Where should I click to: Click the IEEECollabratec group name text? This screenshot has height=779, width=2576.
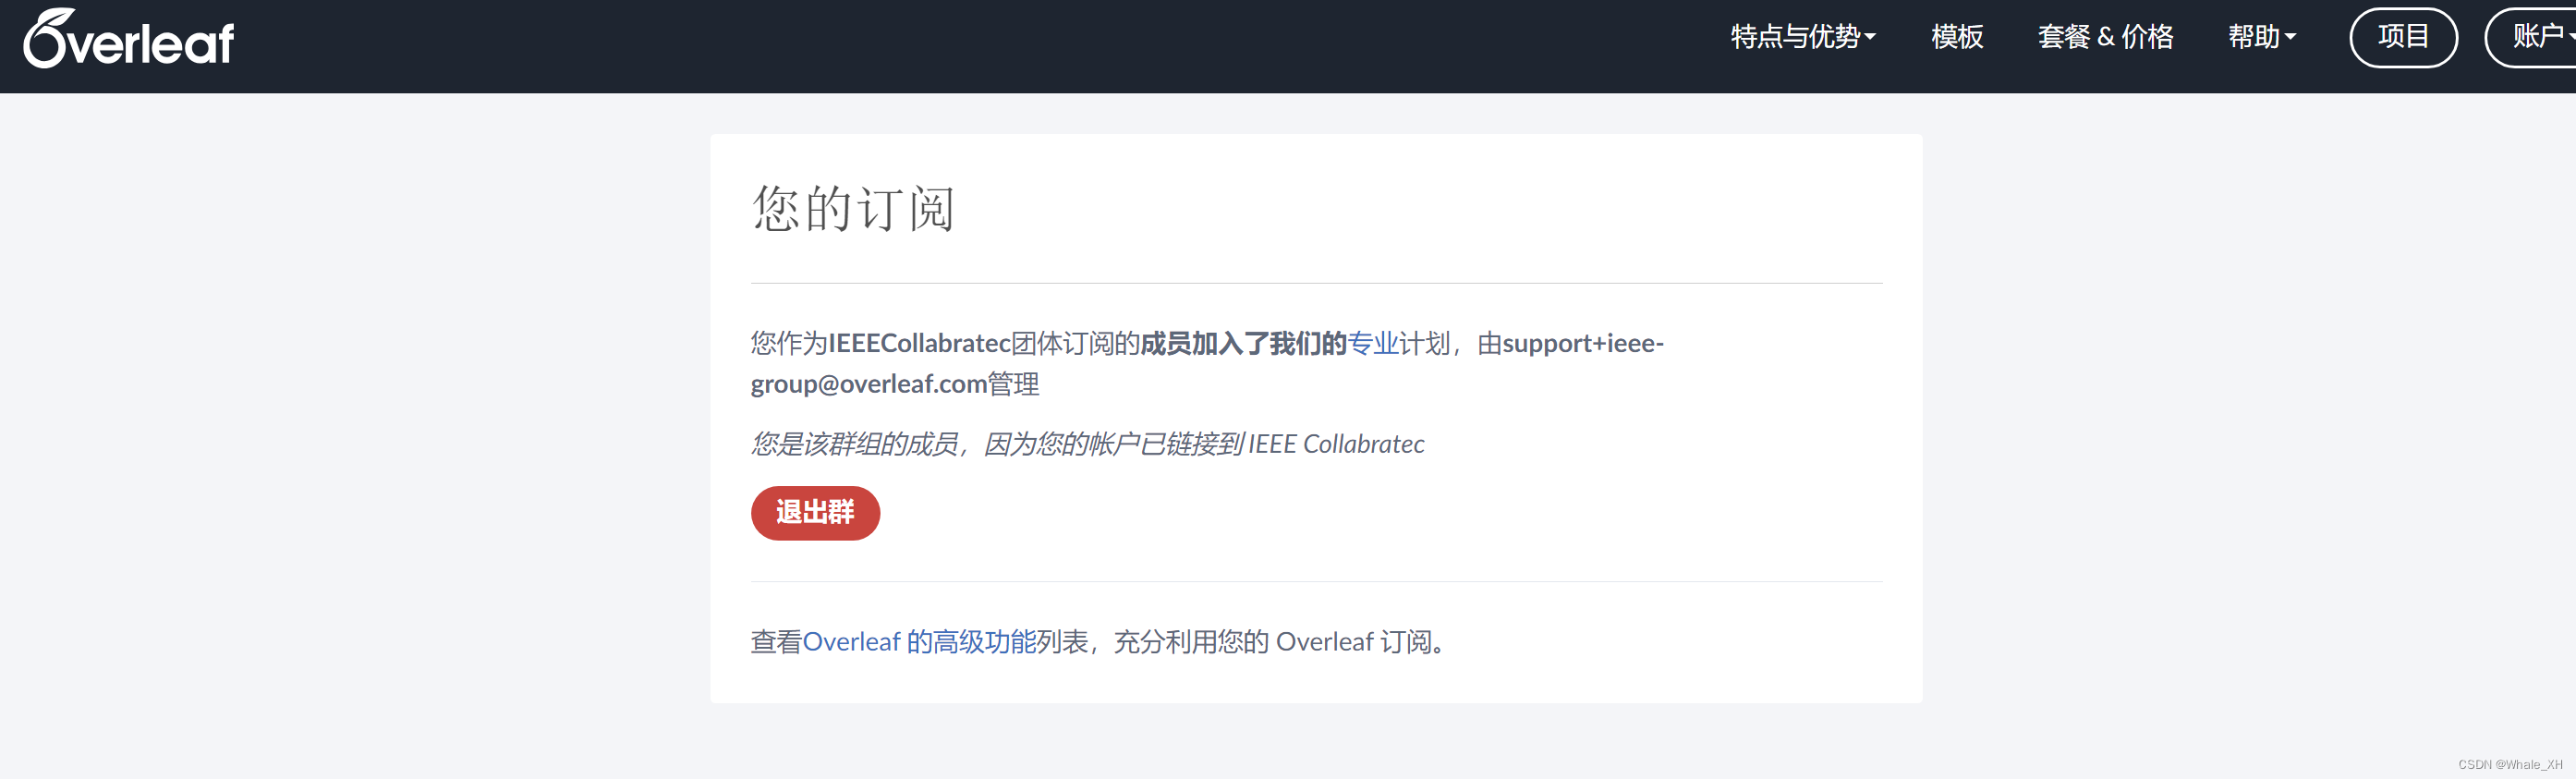[x=919, y=343]
